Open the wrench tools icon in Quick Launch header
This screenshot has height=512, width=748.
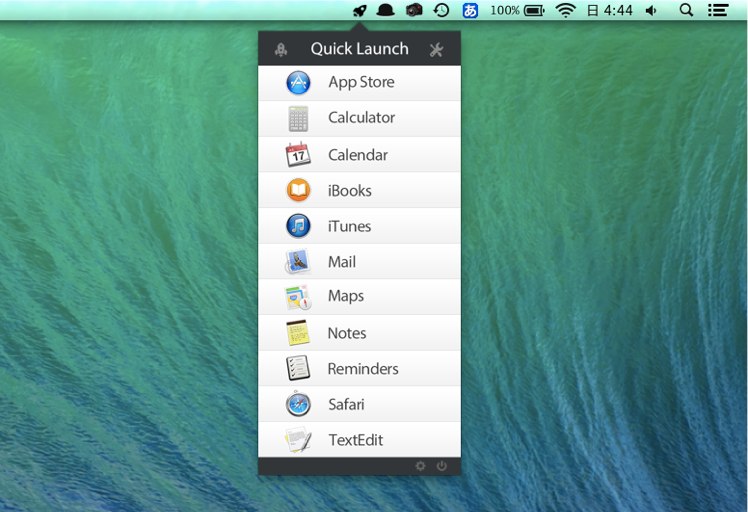[436, 50]
